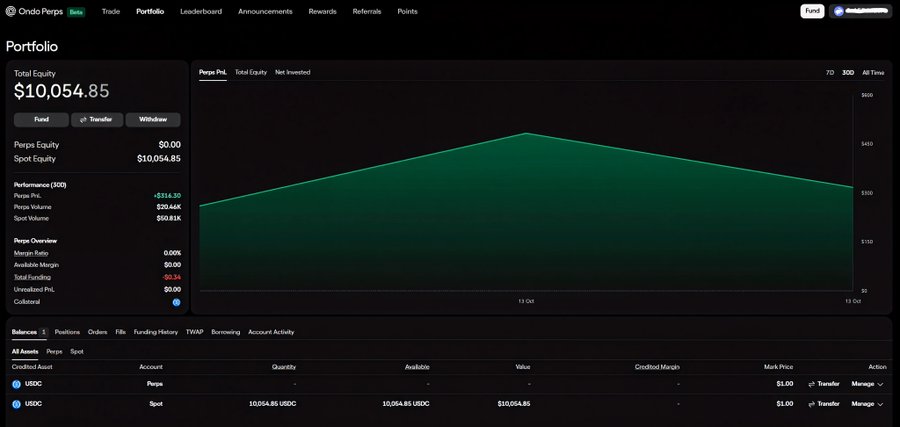Open the Borrowing tab

point(226,332)
